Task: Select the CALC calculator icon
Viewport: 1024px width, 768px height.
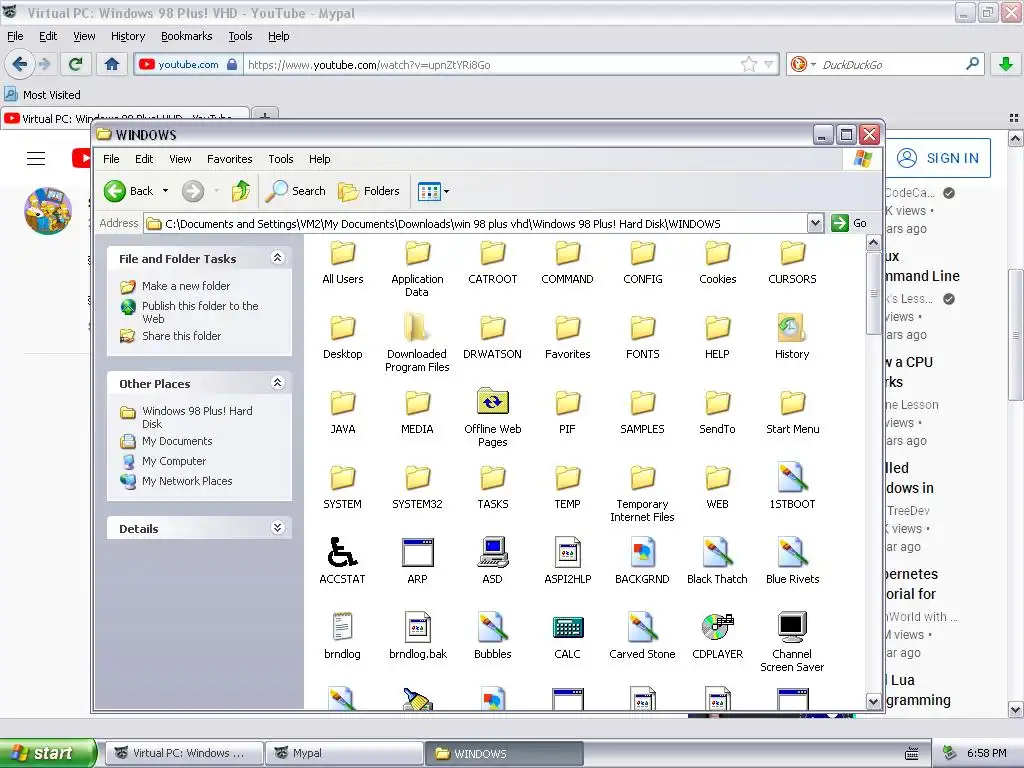Action: 568,628
